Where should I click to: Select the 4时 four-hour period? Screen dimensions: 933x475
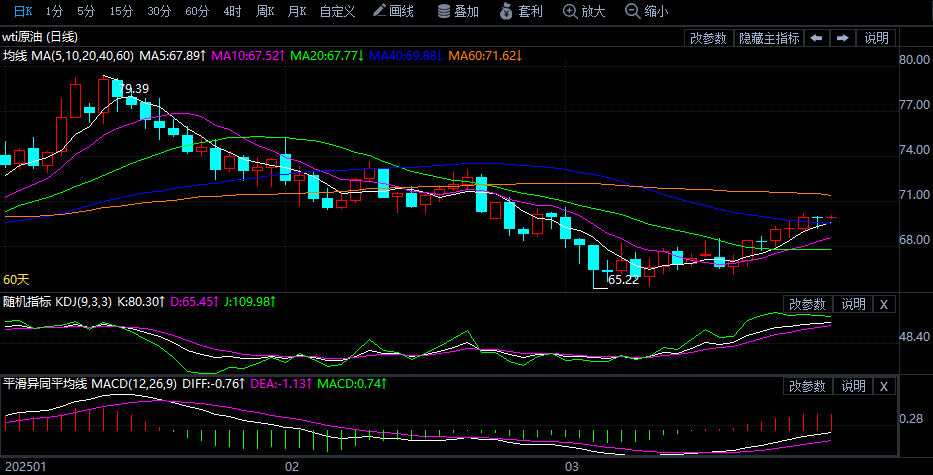tap(232, 11)
